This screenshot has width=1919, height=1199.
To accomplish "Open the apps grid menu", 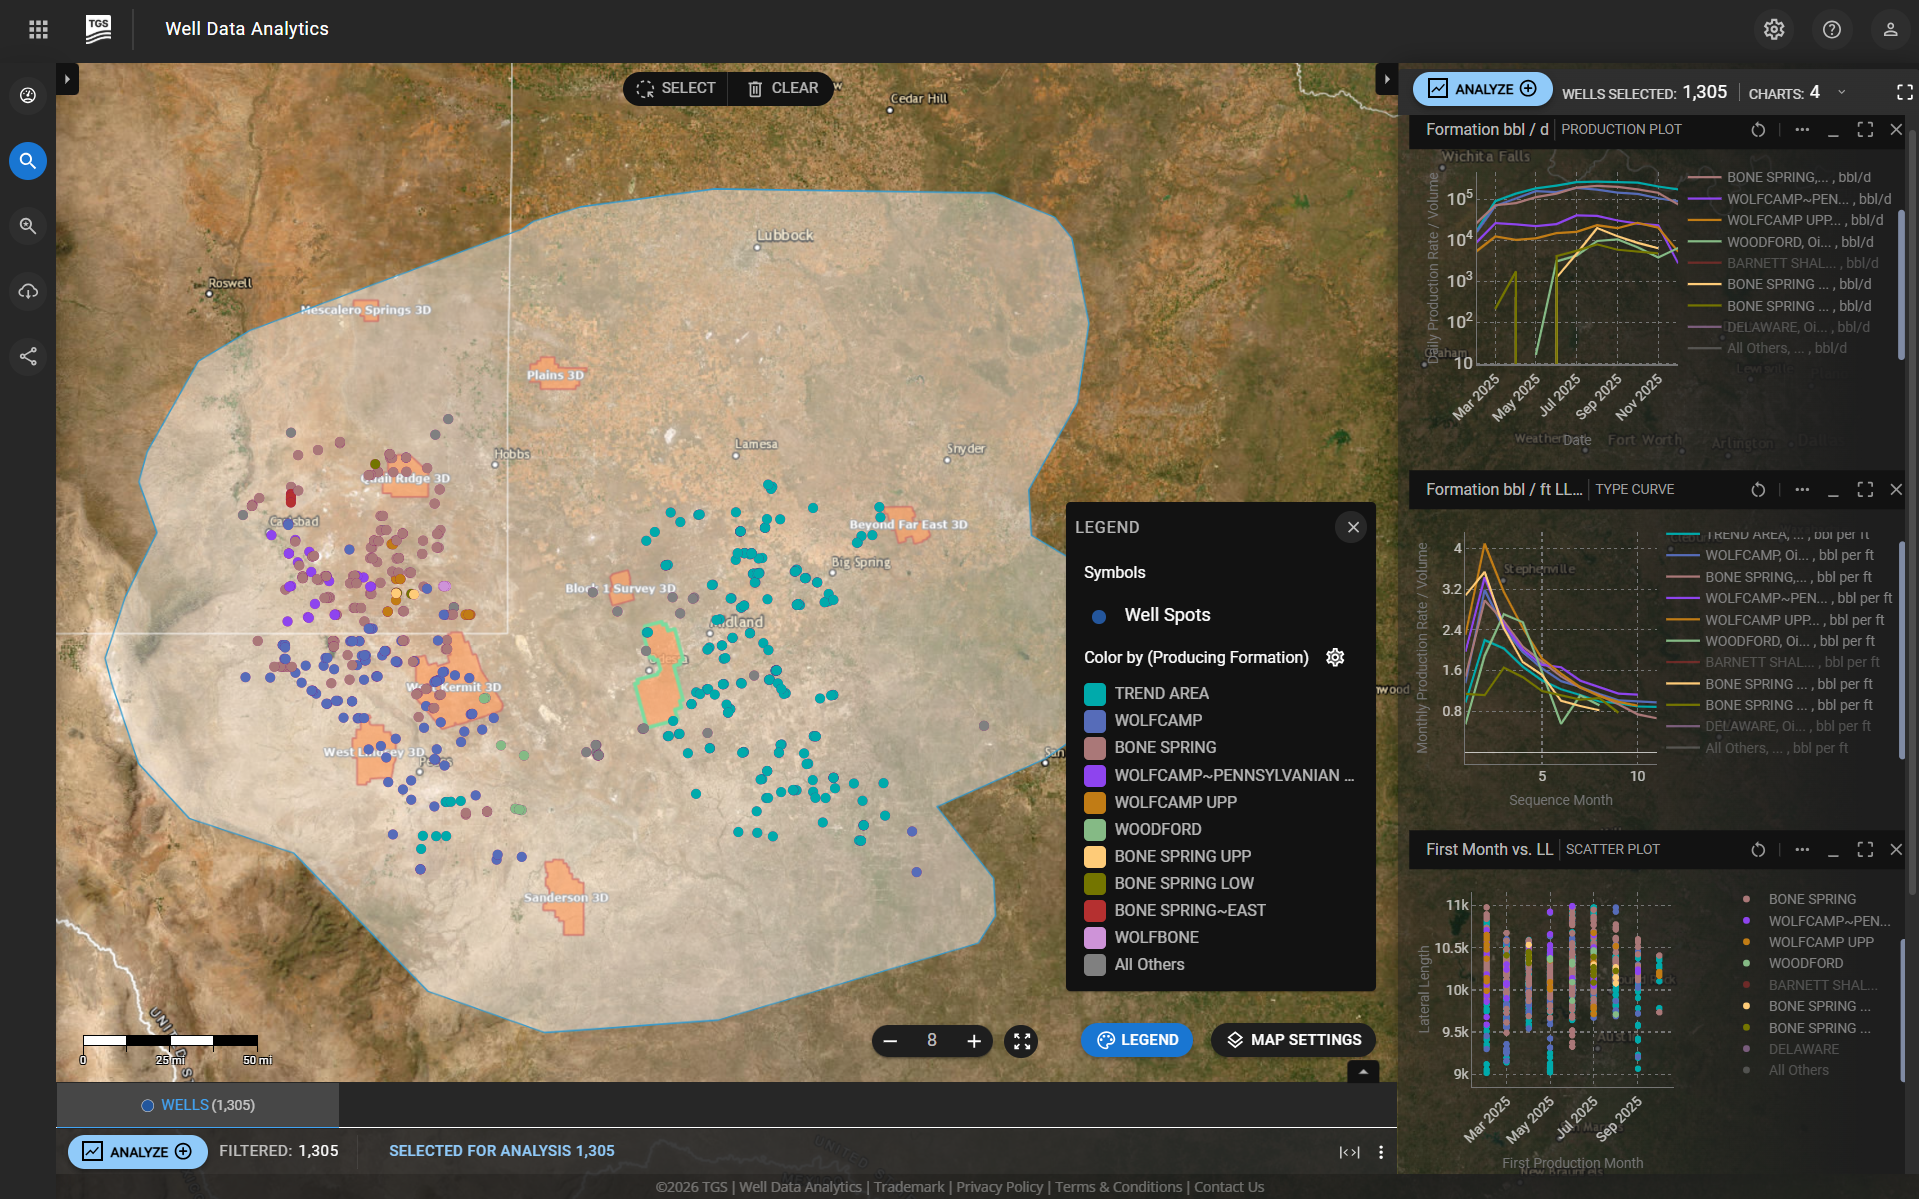I will [38, 29].
